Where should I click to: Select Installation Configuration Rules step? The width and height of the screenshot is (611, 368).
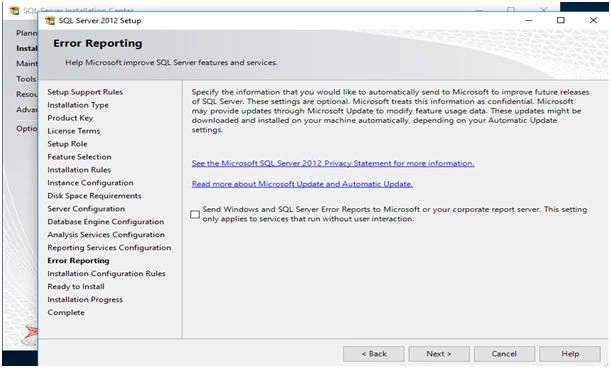pos(106,274)
